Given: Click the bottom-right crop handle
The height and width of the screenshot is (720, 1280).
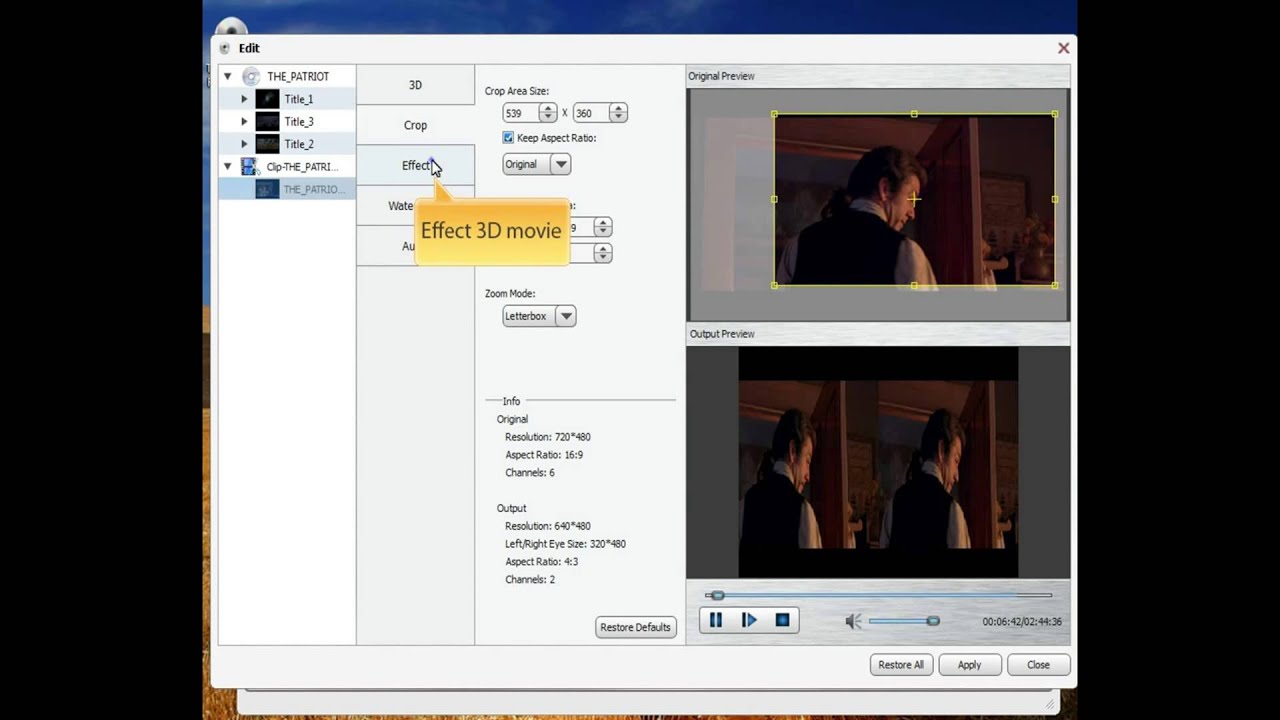Looking at the screenshot, I should (x=1055, y=285).
